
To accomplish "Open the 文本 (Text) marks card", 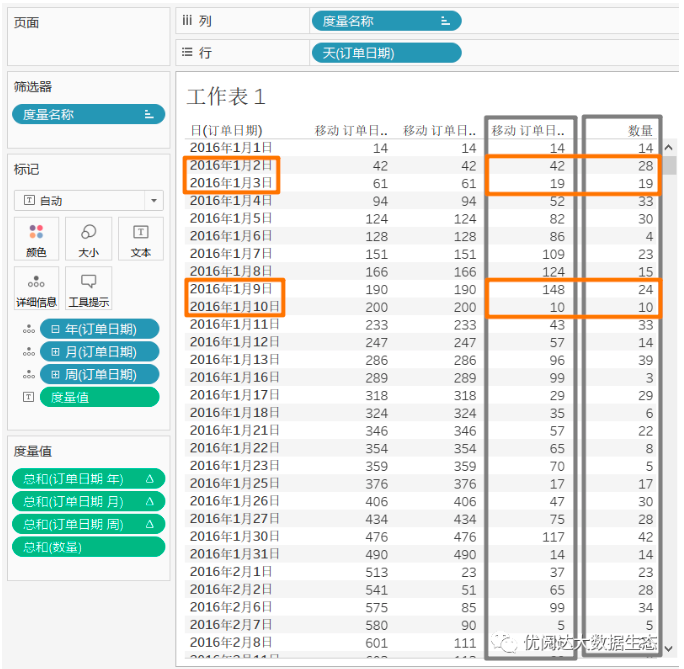I will click(141, 240).
